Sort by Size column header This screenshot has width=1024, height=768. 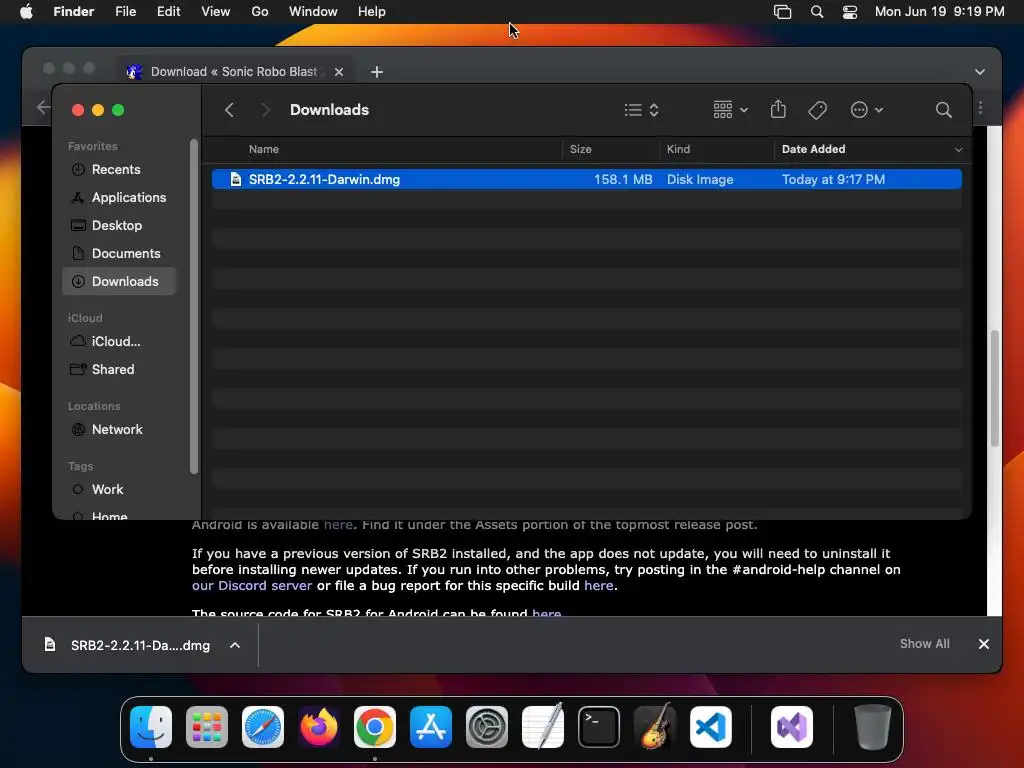coord(581,149)
